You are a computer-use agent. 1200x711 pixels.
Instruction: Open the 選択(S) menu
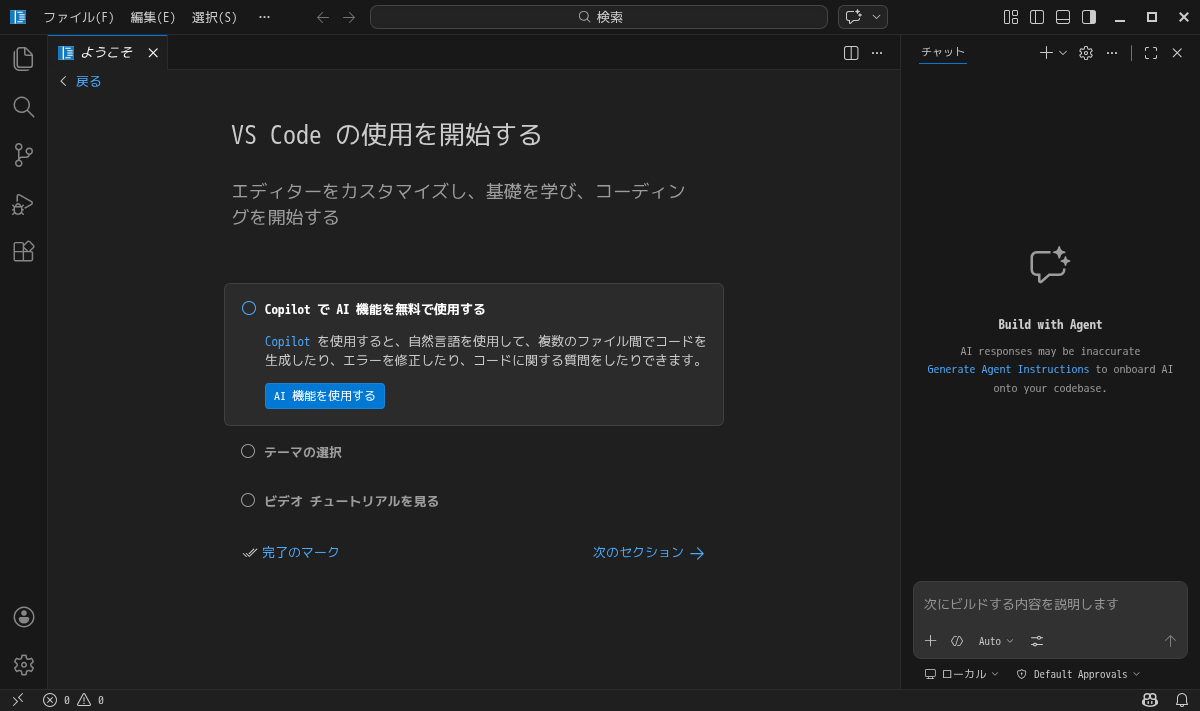pyautogui.click(x=215, y=17)
